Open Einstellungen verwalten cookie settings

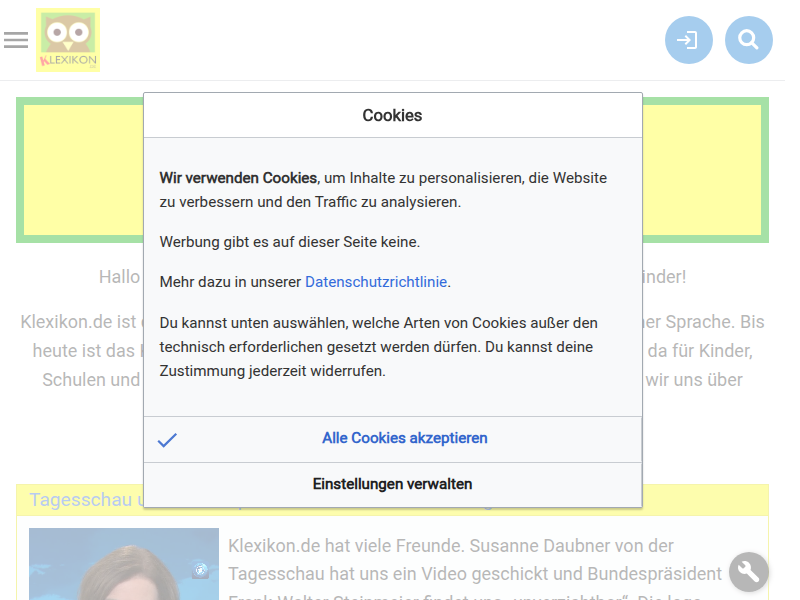[392, 484]
